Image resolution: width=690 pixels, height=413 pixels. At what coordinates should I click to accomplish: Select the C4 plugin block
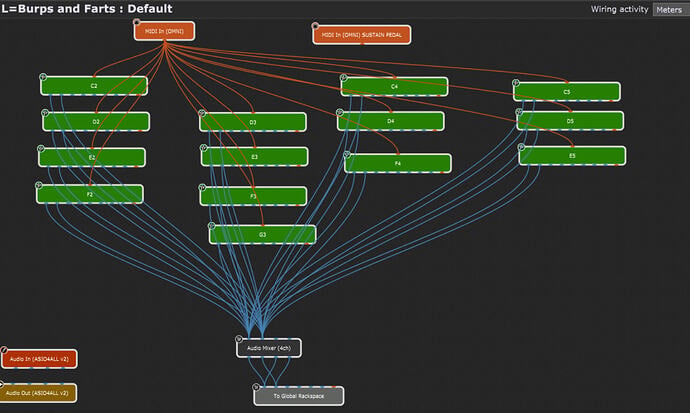coord(395,87)
